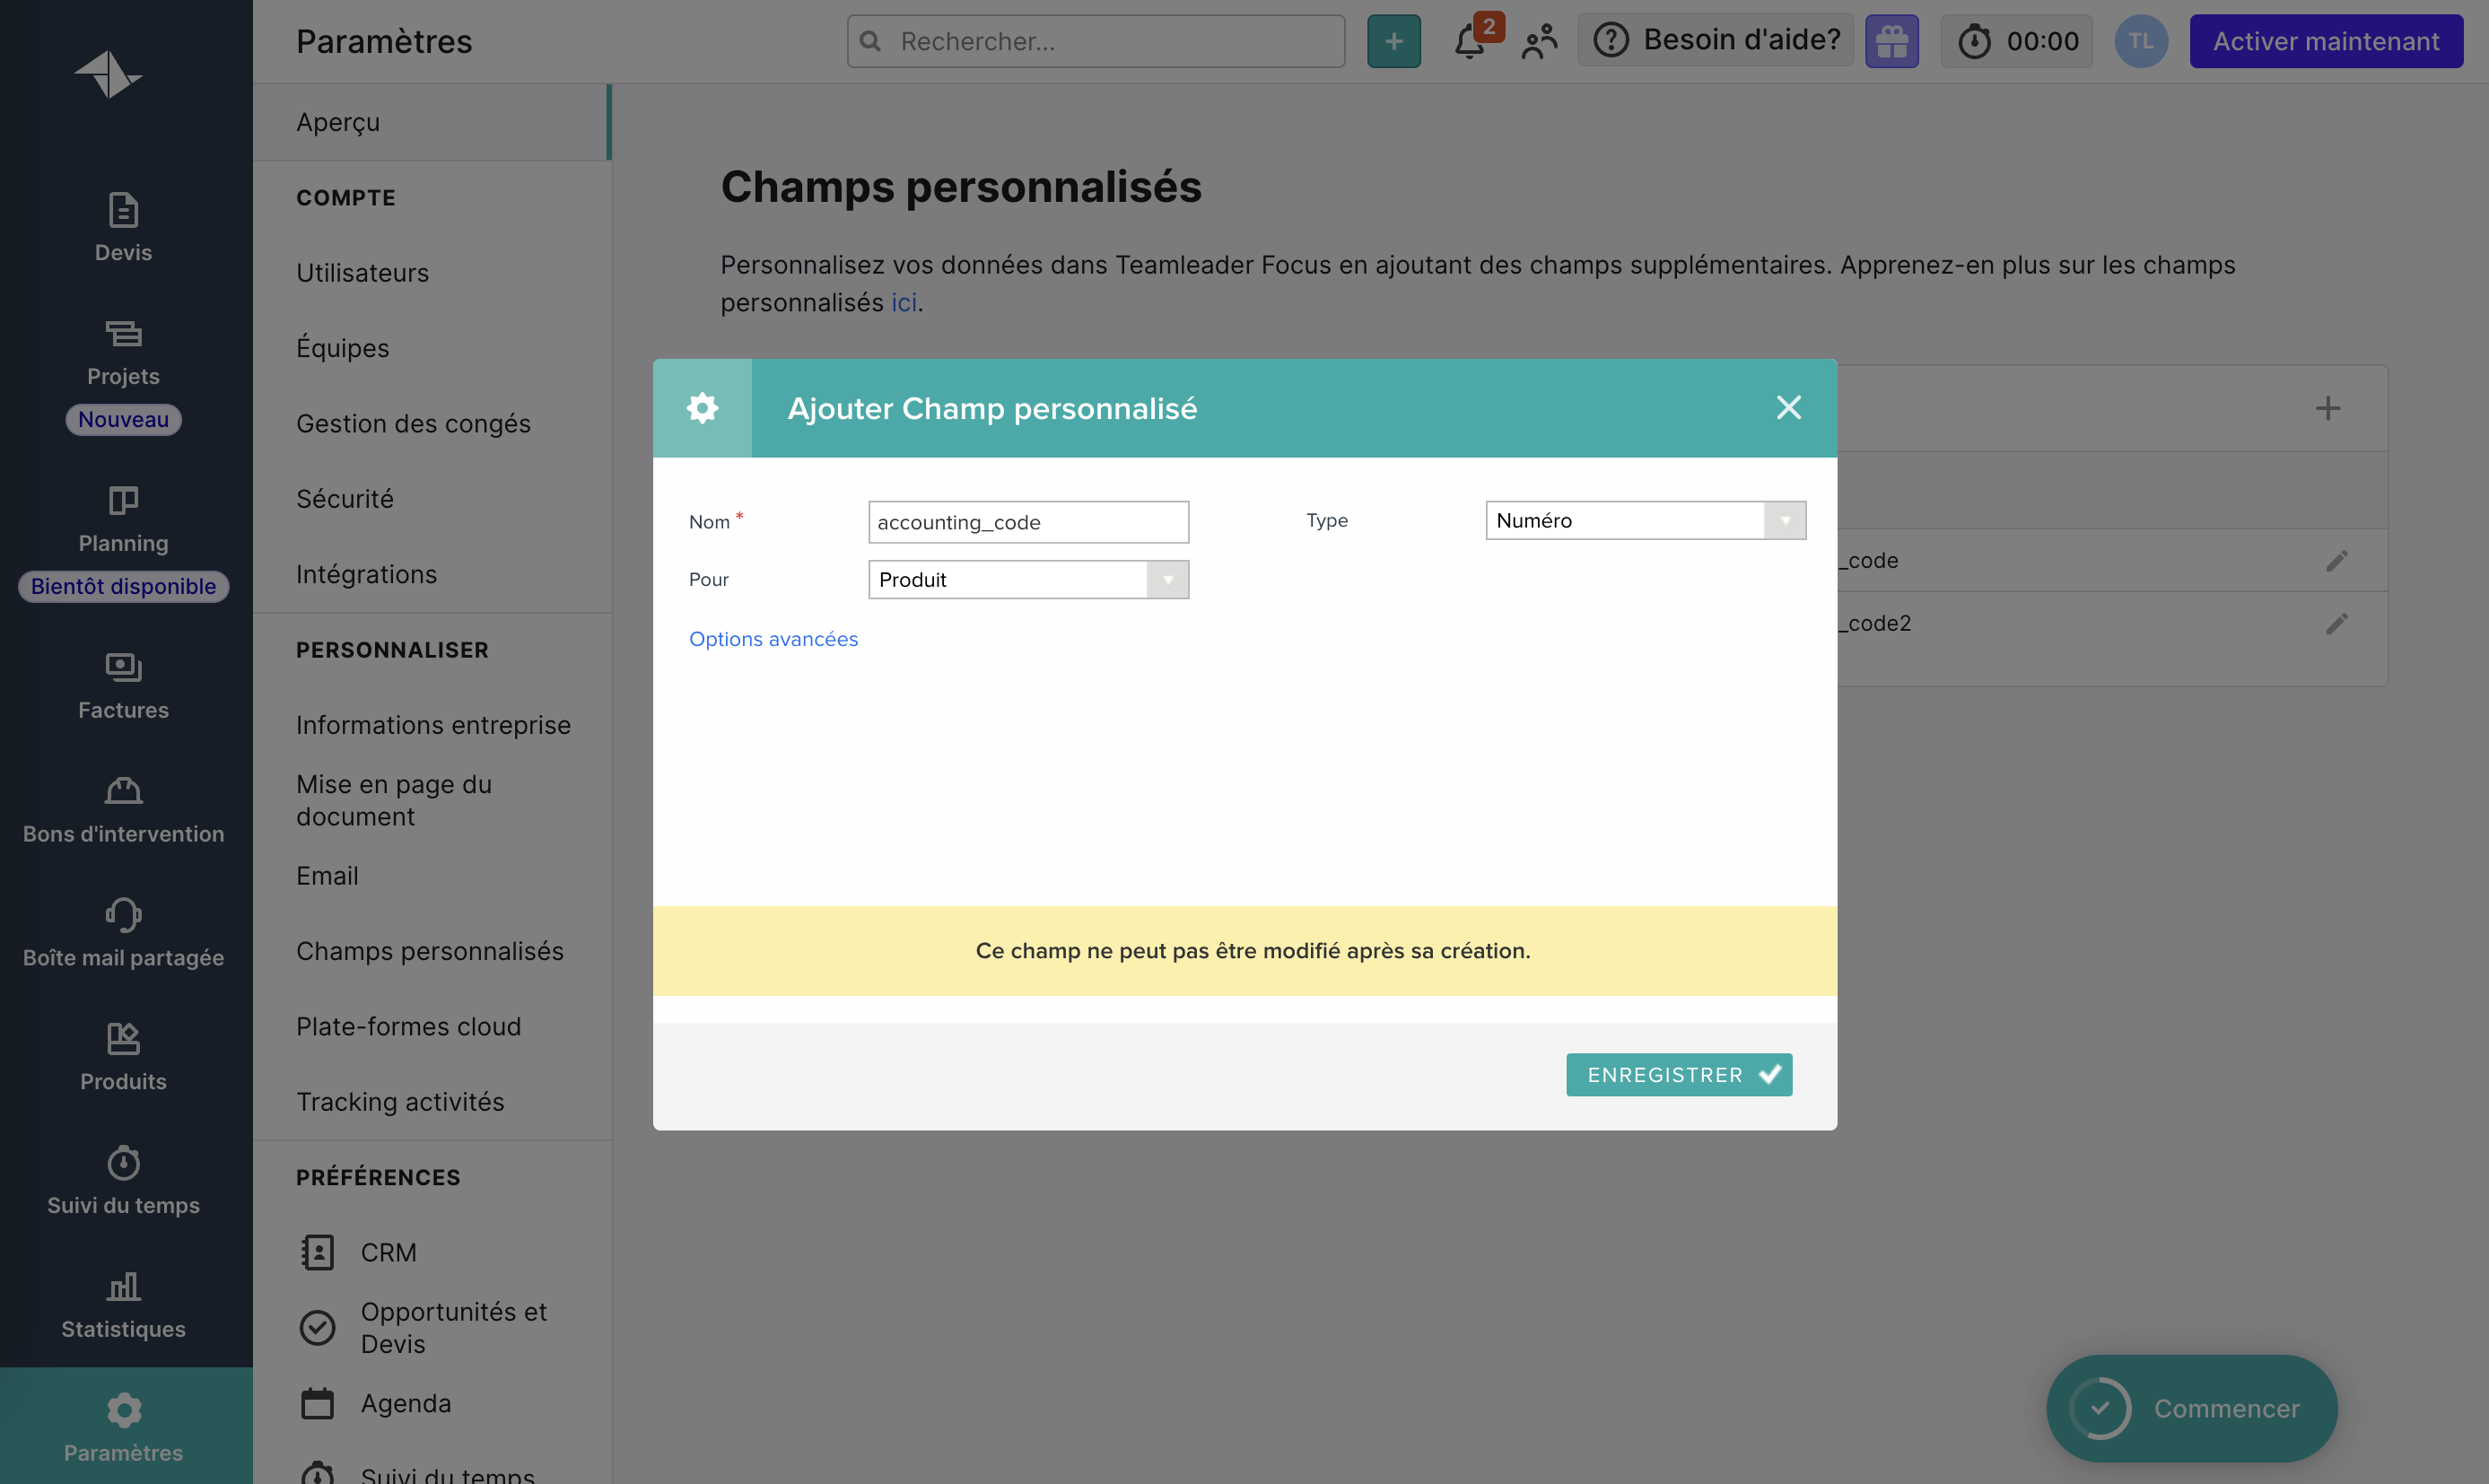Click the notifications bell icon
Viewport: 2489px width, 1484px height.
tap(1469, 42)
